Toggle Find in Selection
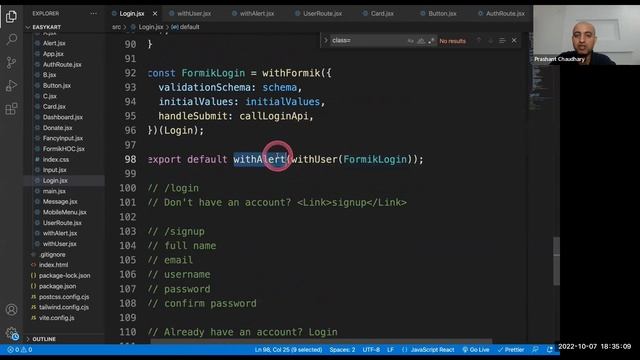This screenshot has width=640, height=360. 502,40
